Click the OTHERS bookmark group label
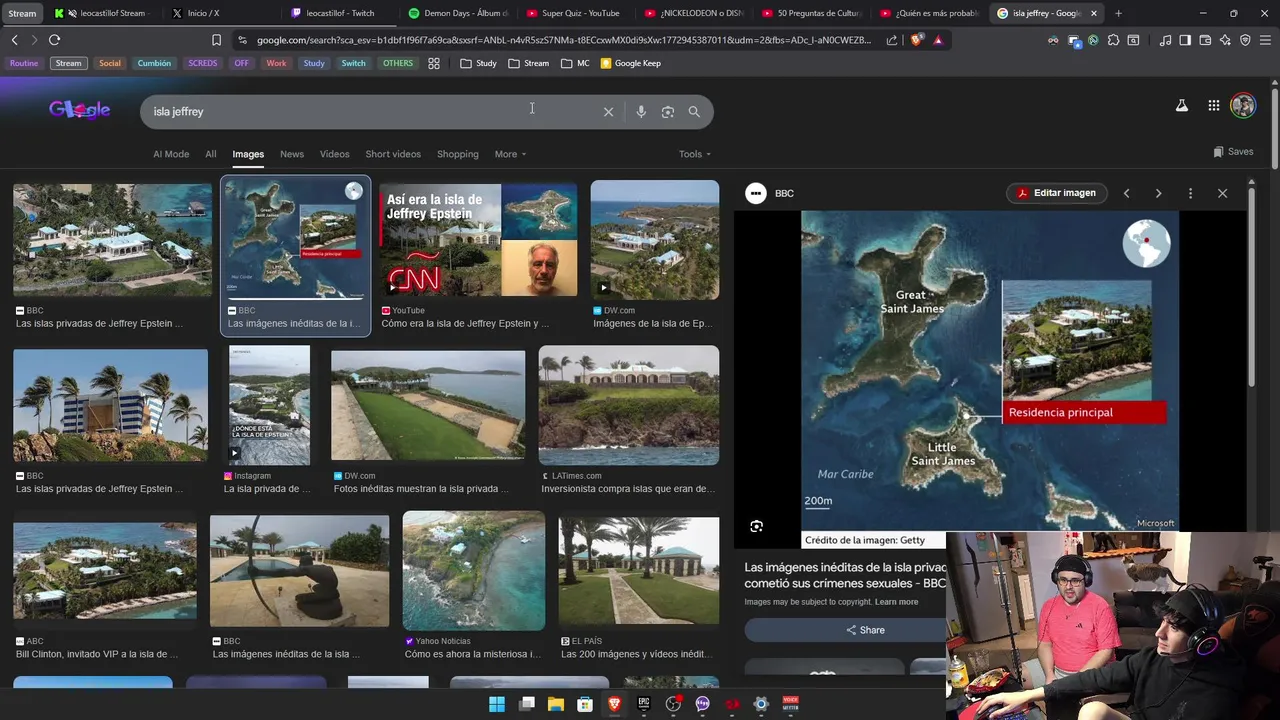The image size is (1280, 720). pyautogui.click(x=397, y=63)
